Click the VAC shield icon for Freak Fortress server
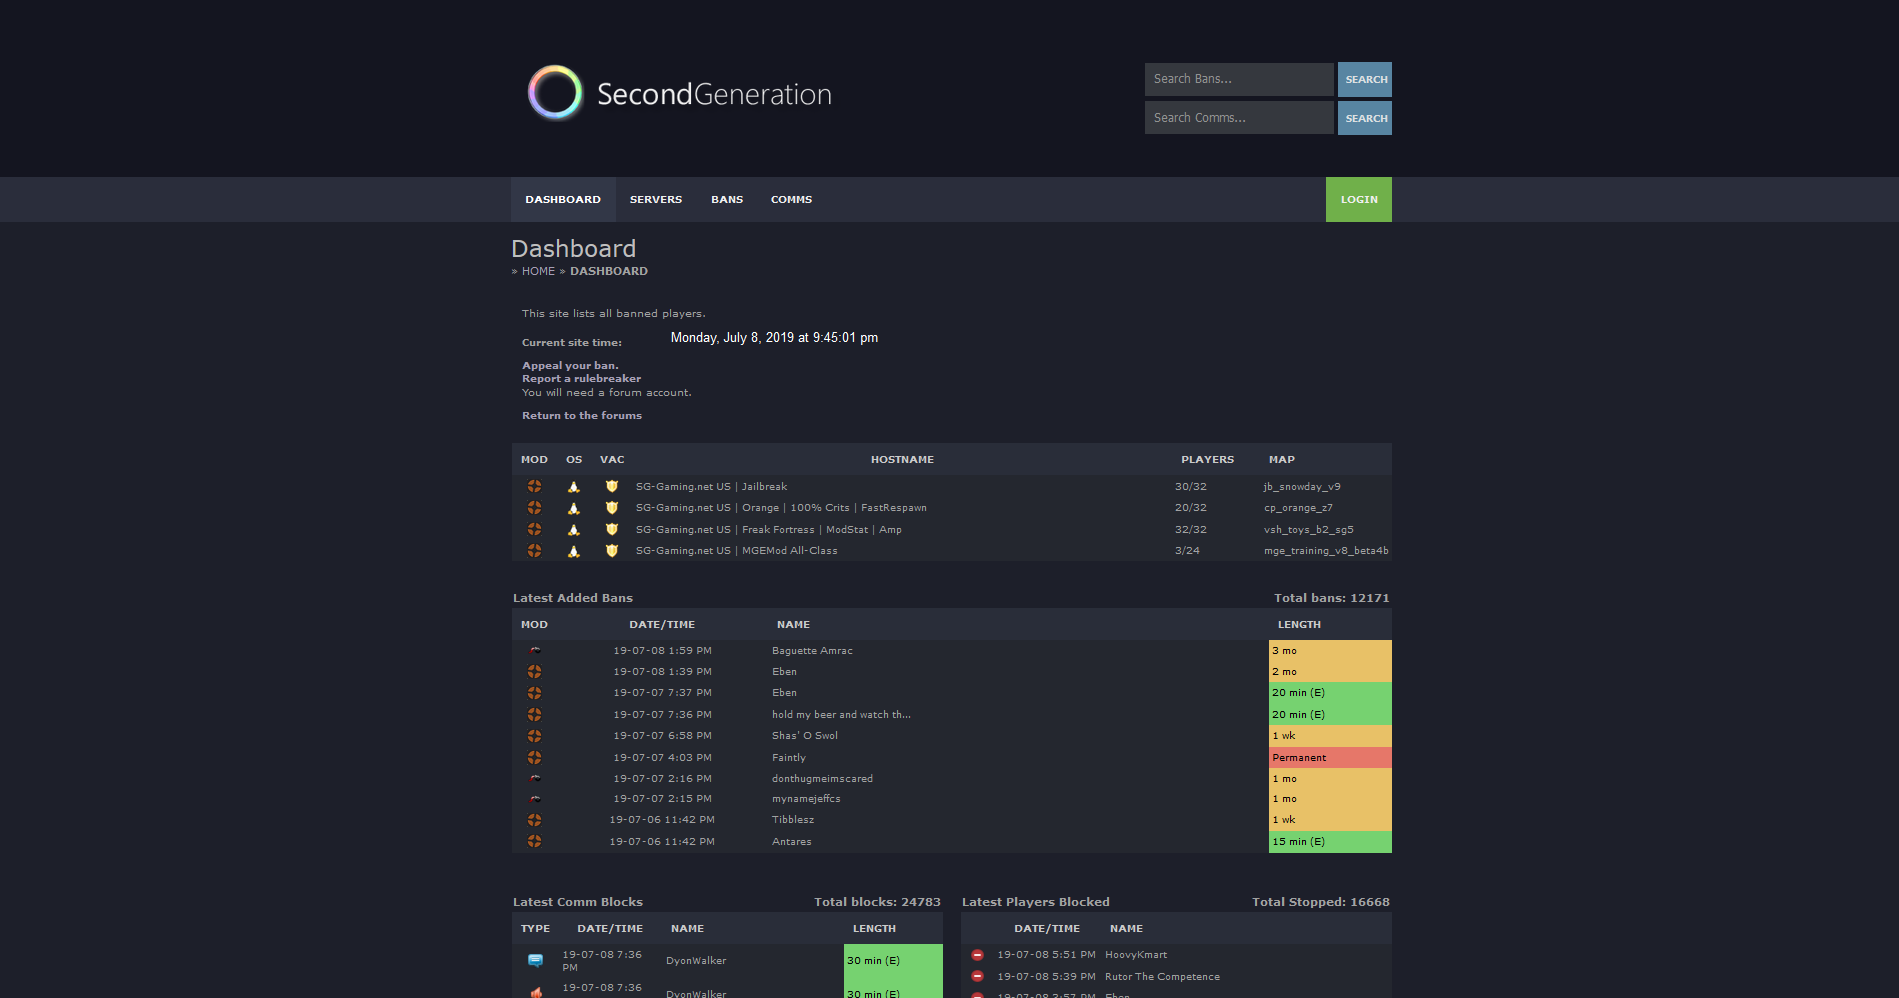 pos(612,530)
